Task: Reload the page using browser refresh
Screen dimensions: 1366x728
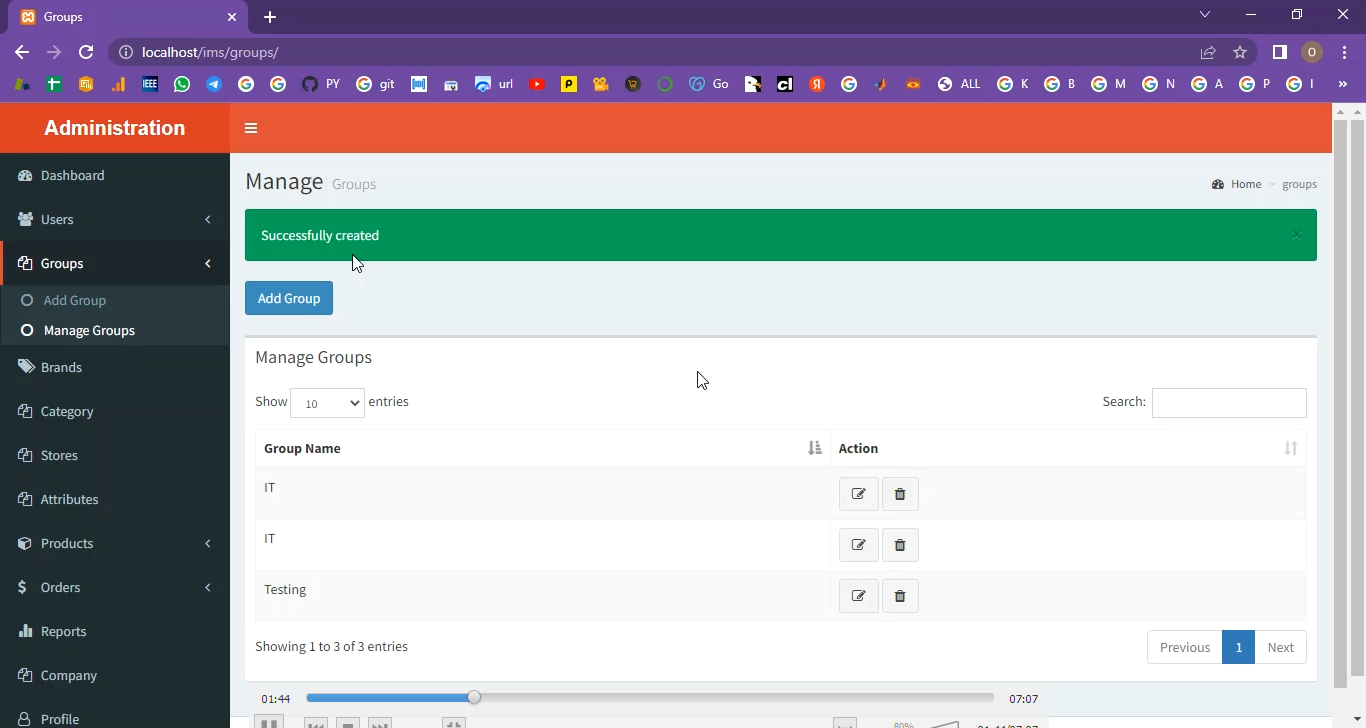Action: pos(86,52)
